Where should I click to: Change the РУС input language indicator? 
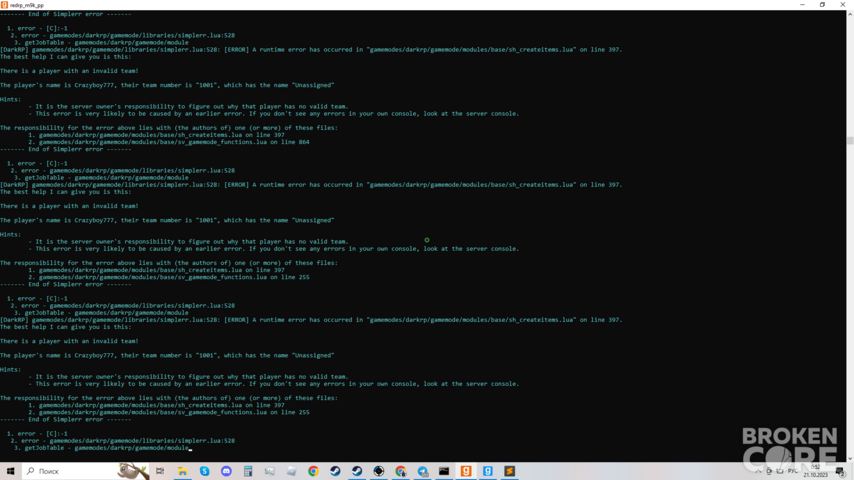[x=792, y=471]
